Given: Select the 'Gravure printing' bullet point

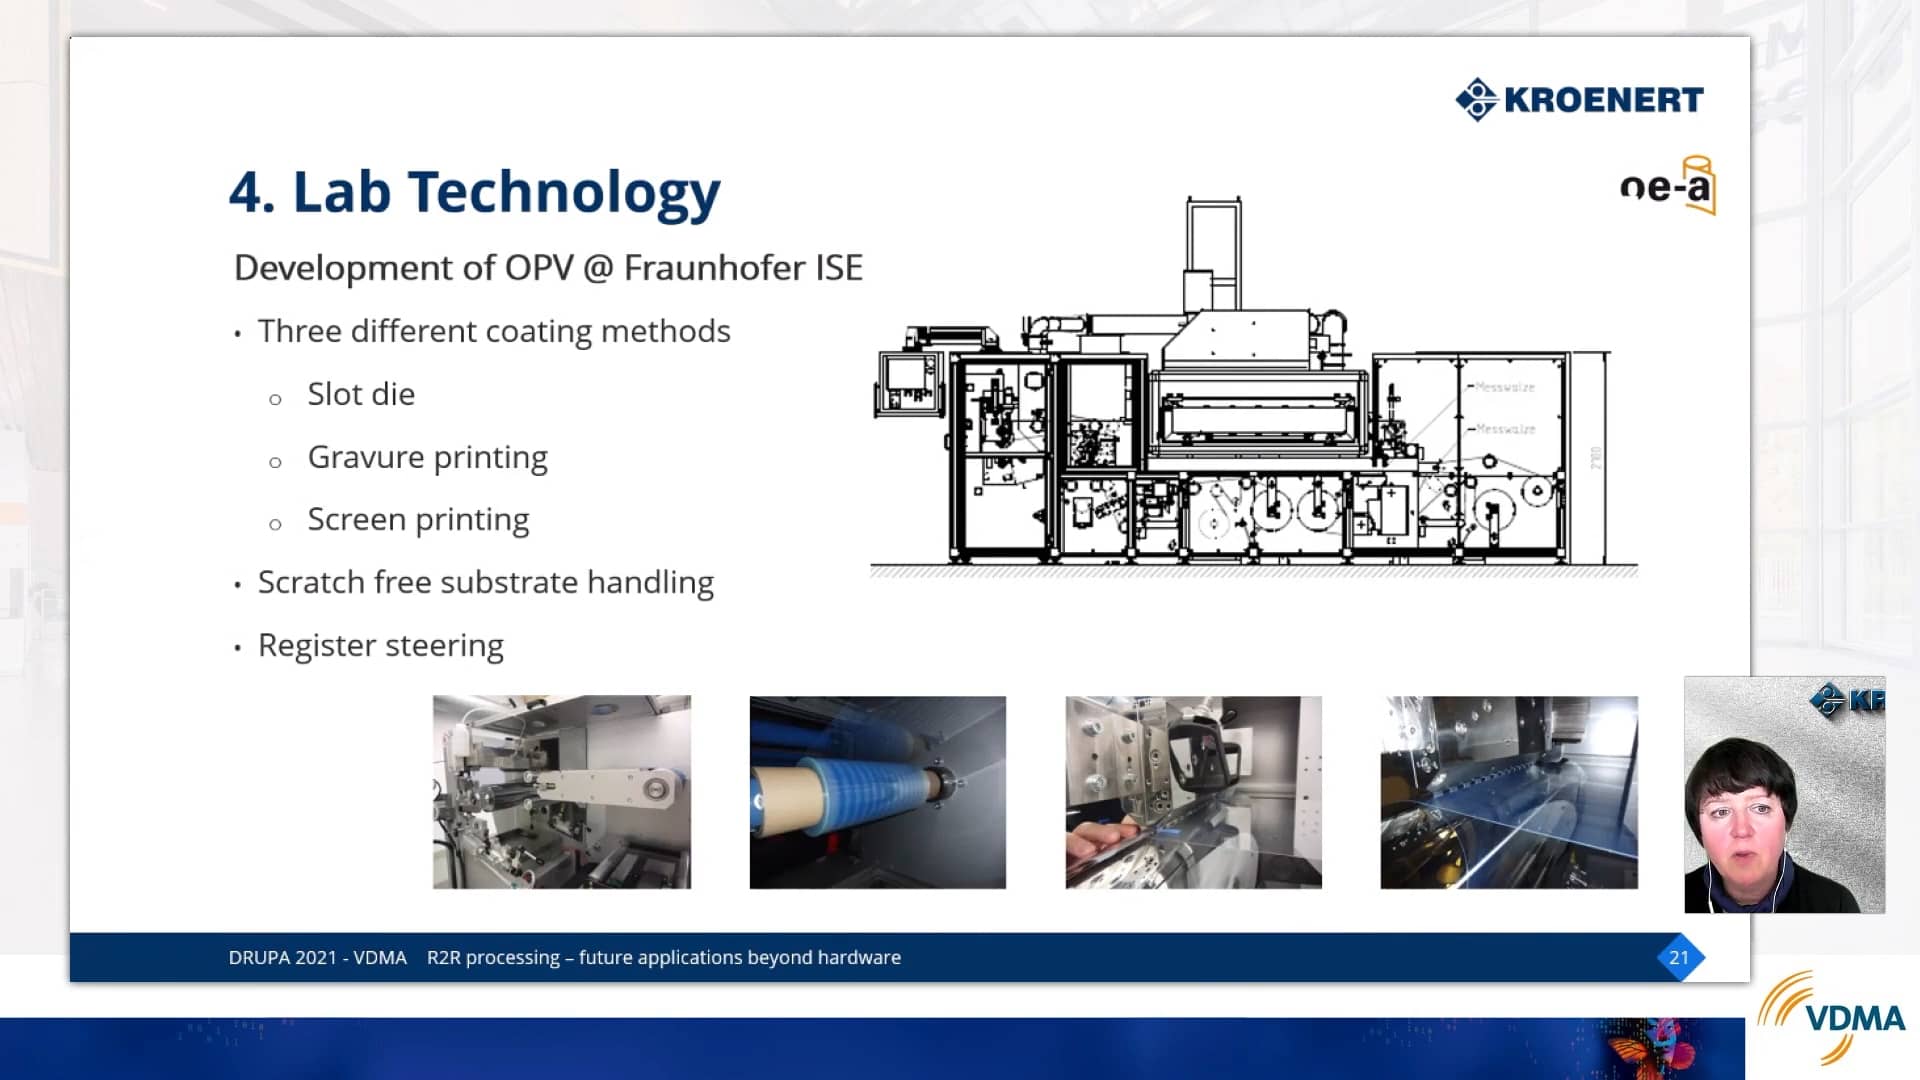Looking at the screenshot, I should tap(427, 457).
